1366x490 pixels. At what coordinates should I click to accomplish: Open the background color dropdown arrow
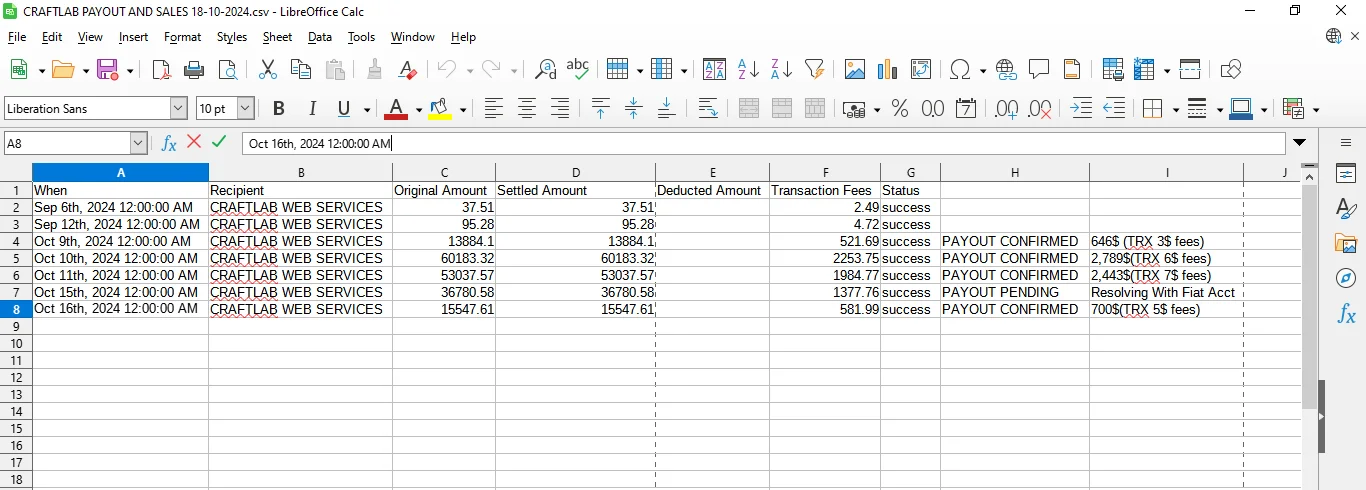[x=463, y=109]
